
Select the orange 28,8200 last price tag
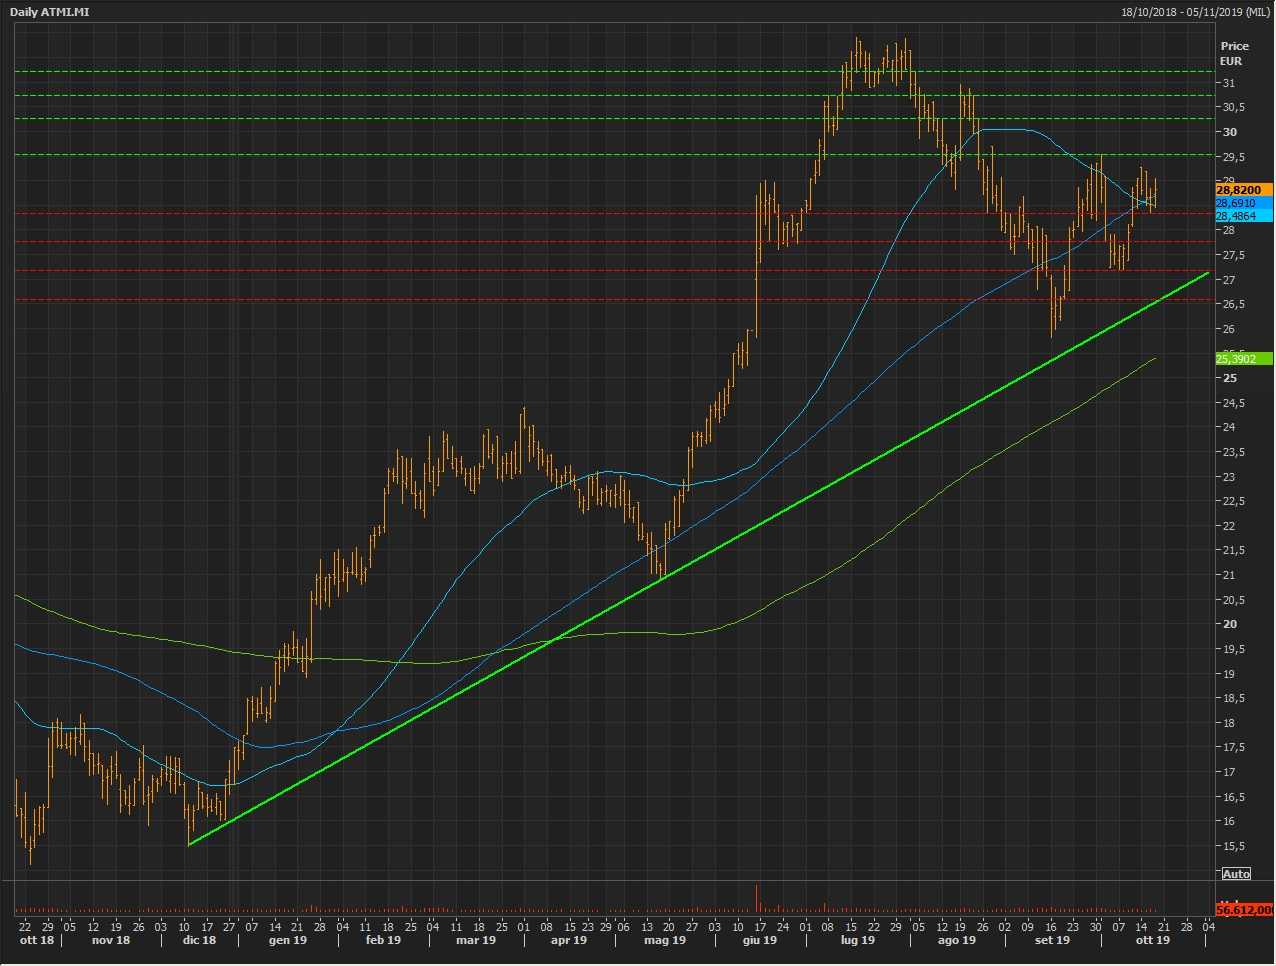coord(1244,190)
